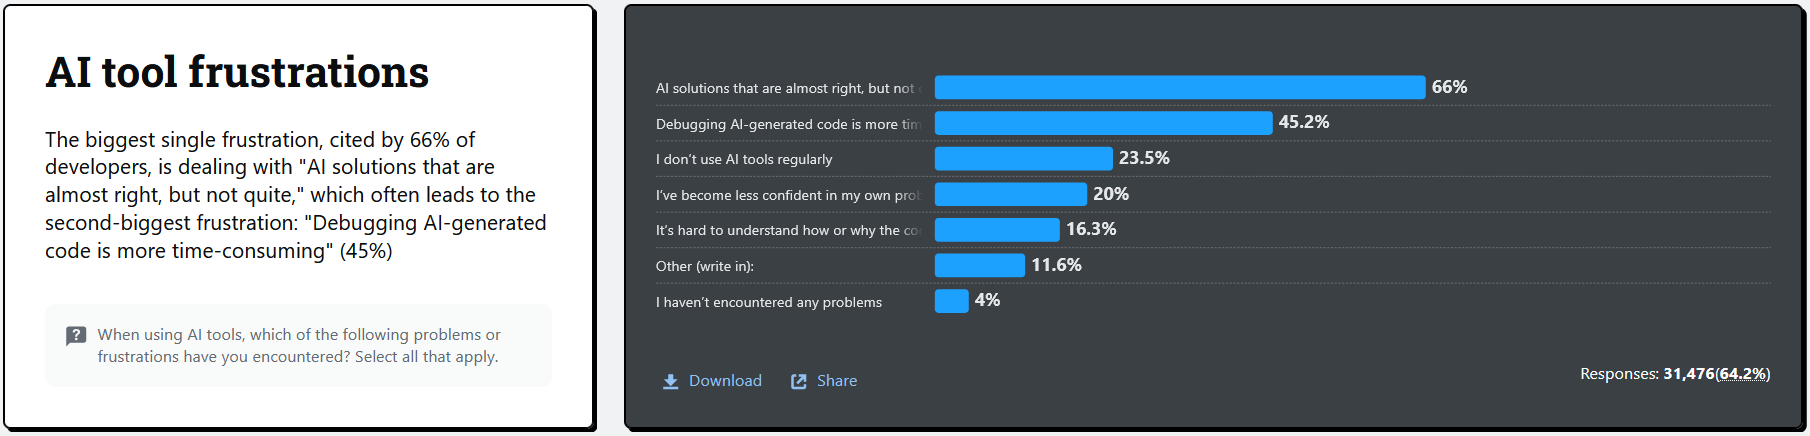Image resolution: width=1810 pixels, height=436 pixels.
Task: Click the survey question text box
Action: (298, 346)
